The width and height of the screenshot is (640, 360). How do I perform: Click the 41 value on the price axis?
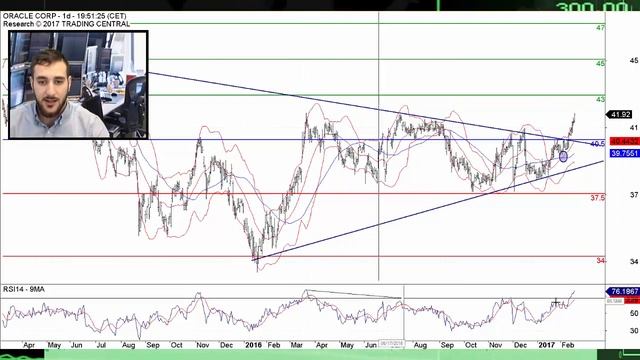(634, 128)
